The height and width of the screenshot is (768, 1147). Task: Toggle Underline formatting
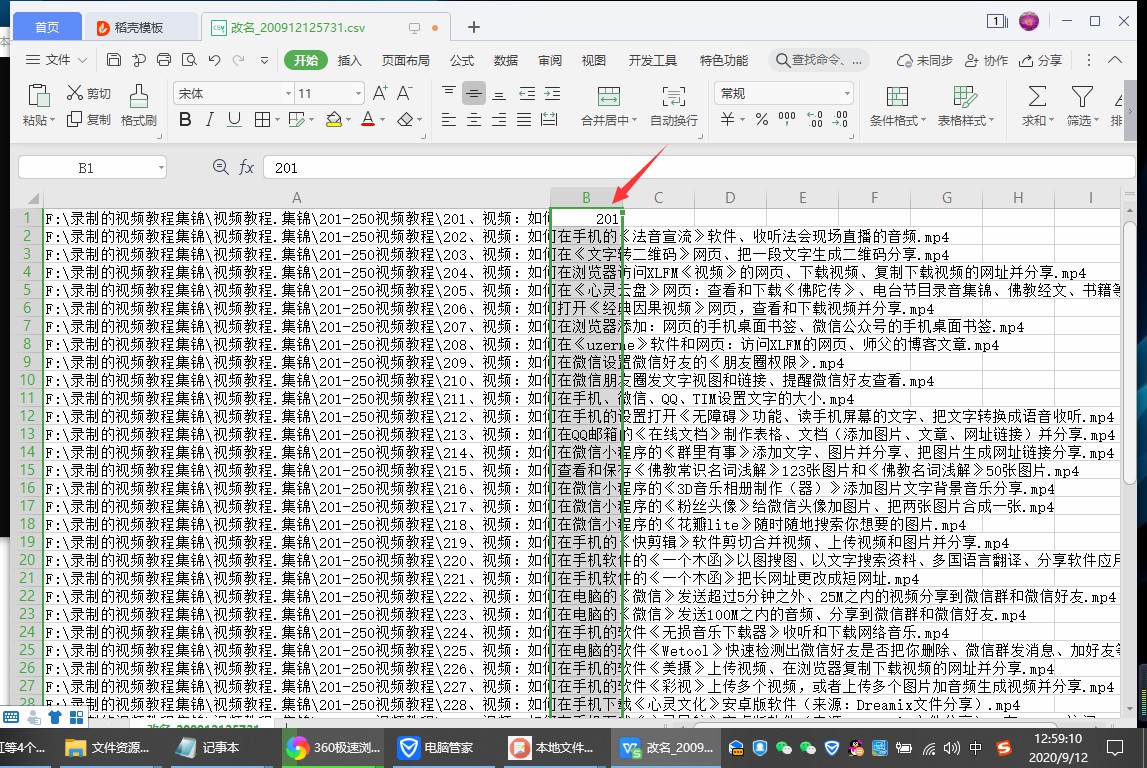tap(234, 119)
